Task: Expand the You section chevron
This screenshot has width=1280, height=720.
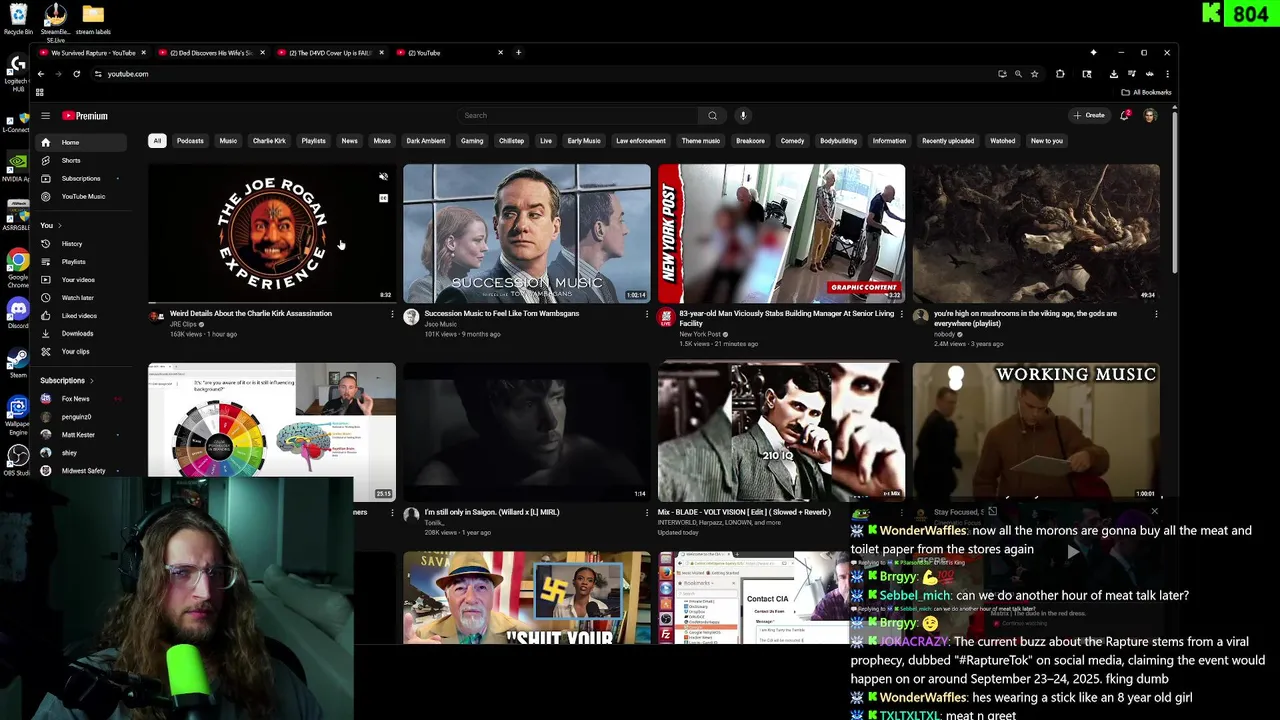Action: [59, 226]
